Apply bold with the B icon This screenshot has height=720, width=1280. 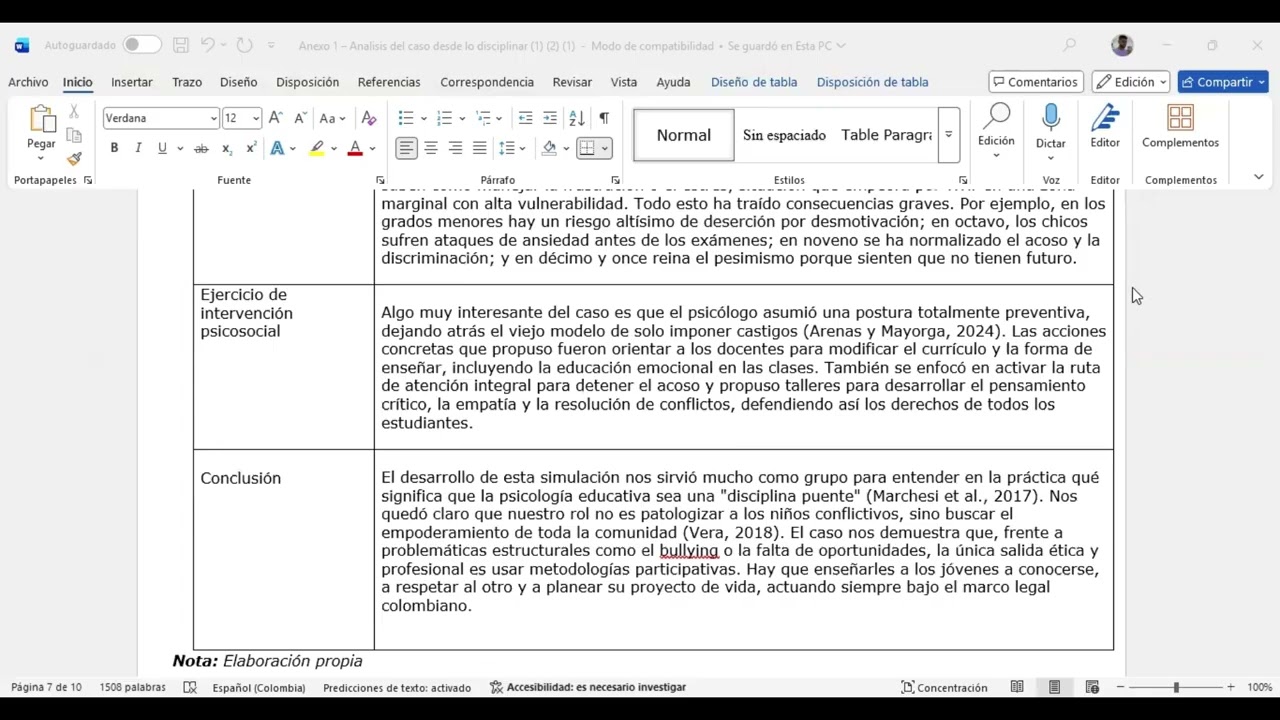(114, 148)
